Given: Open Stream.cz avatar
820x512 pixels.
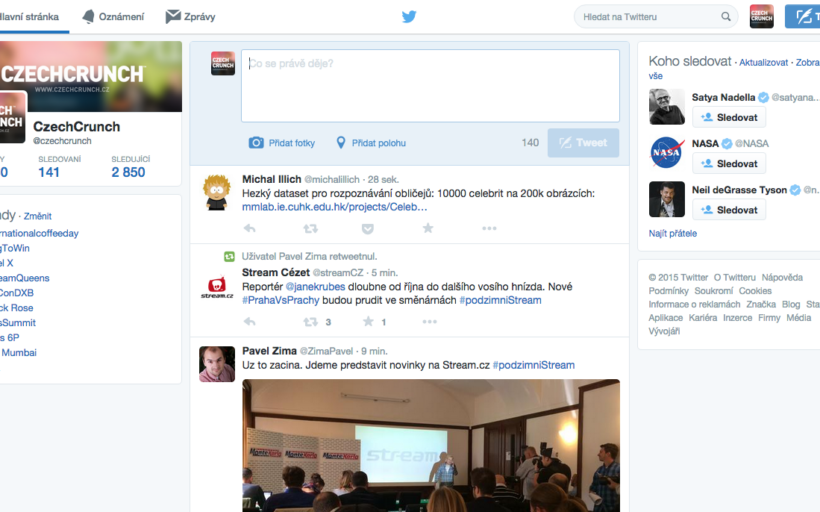Looking at the screenshot, I should (x=217, y=286).
